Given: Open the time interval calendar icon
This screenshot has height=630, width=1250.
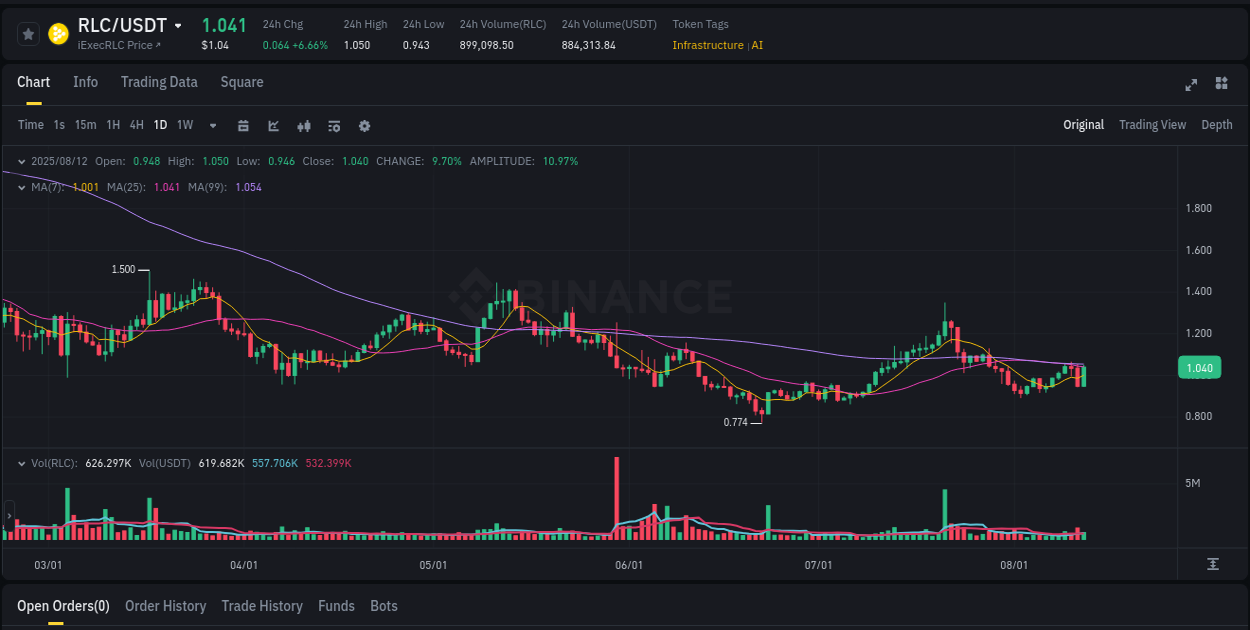Looking at the screenshot, I should click(x=243, y=125).
